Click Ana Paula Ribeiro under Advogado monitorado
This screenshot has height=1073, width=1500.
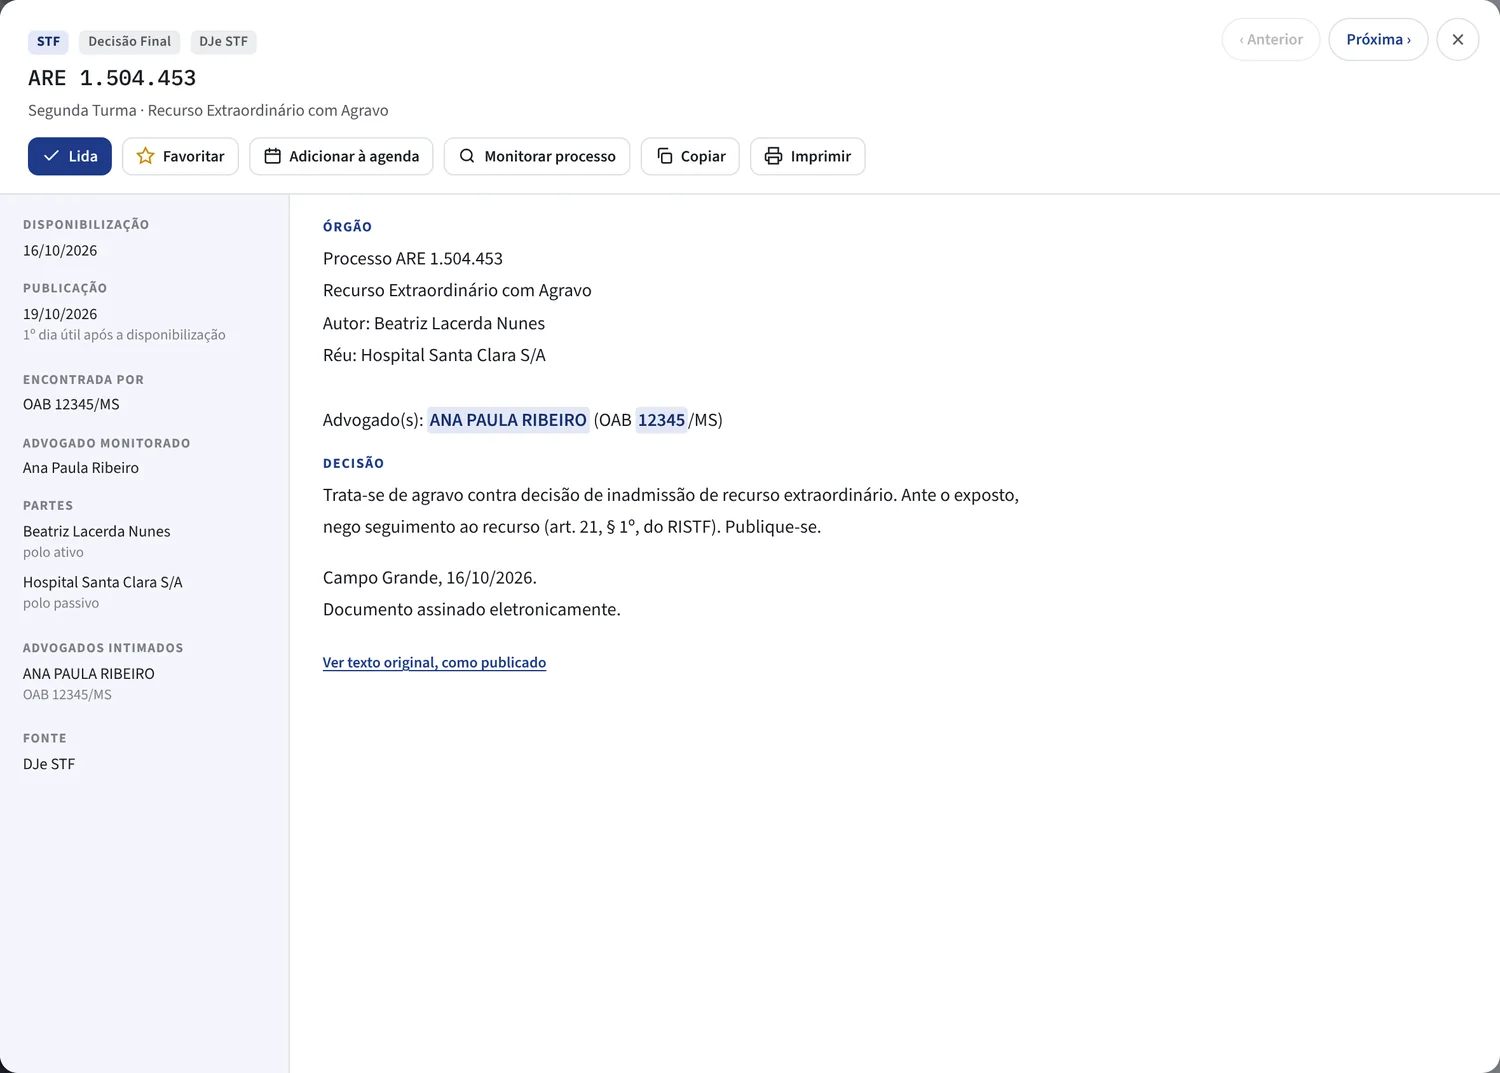[x=81, y=468]
